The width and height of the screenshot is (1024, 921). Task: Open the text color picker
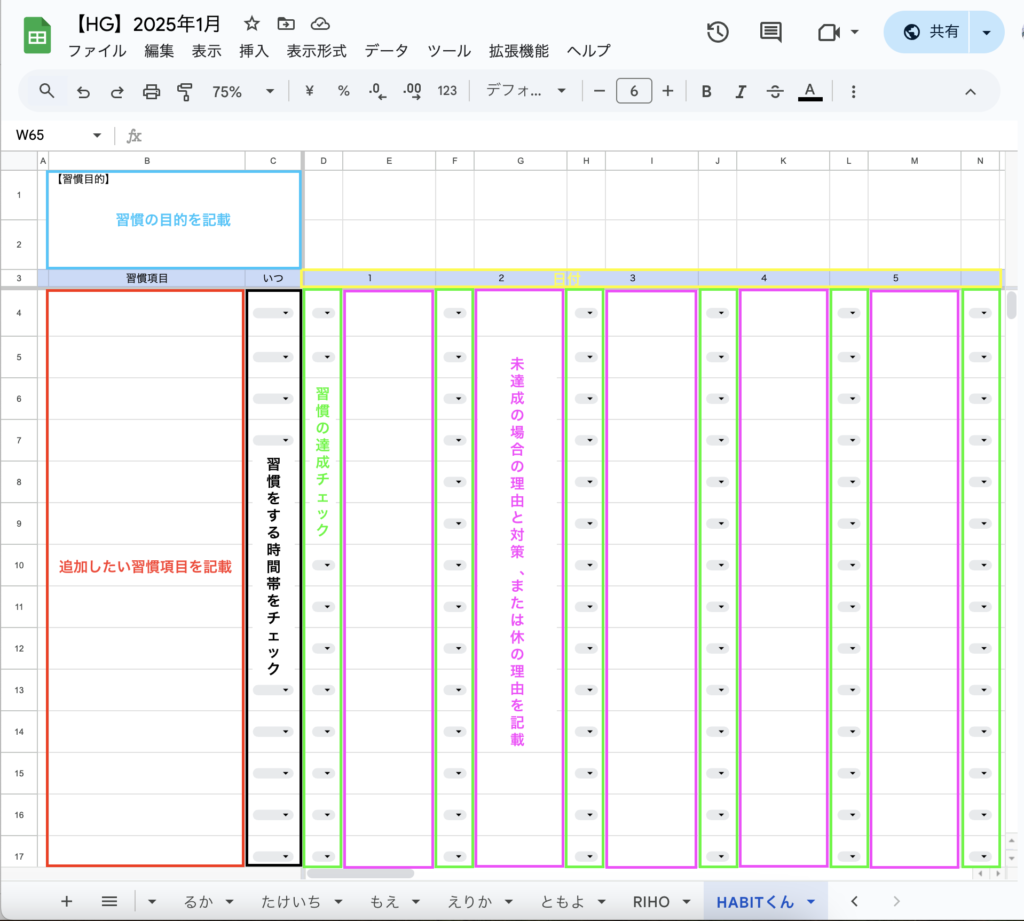pos(810,91)
